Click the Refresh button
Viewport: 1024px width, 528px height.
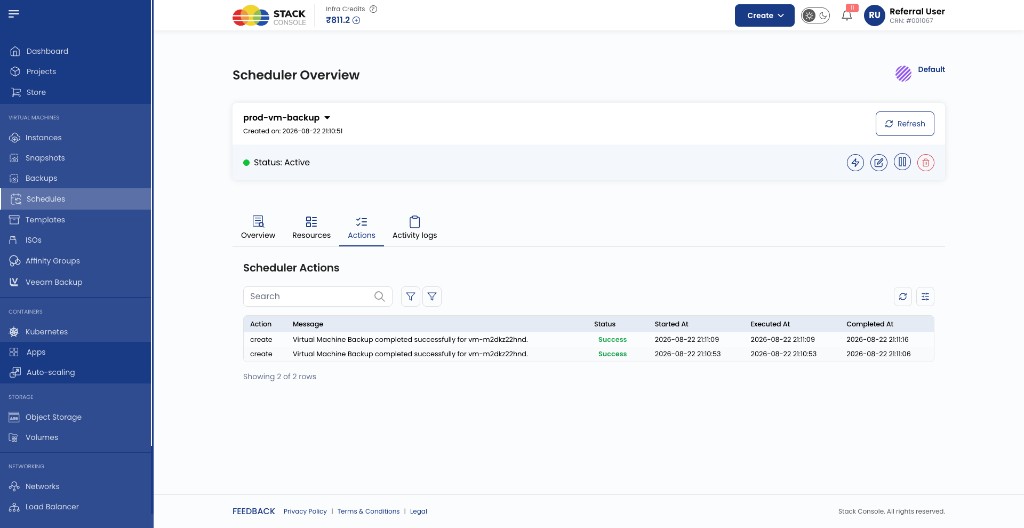[x=904, y=124]
